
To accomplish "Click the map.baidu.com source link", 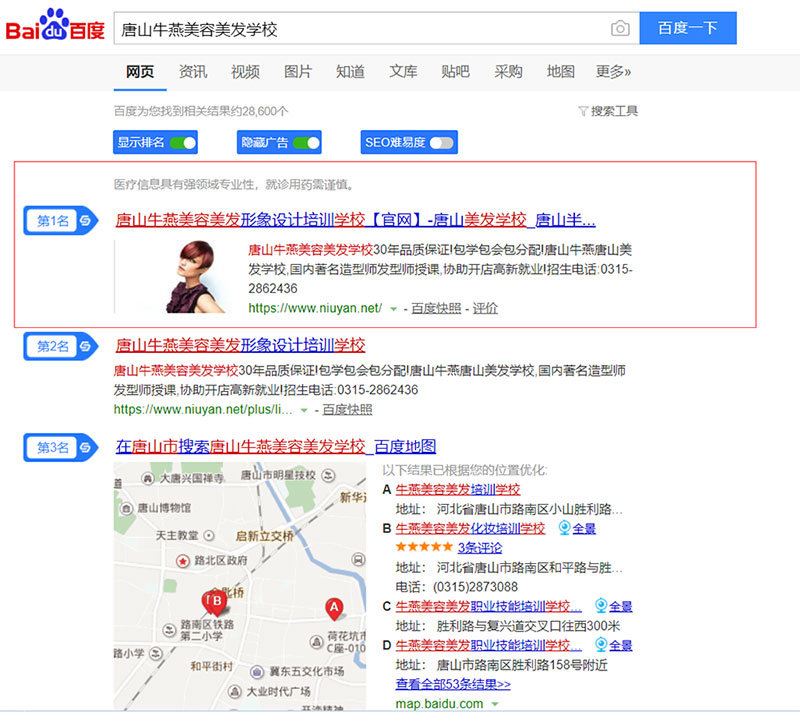I will click(439, 704).
